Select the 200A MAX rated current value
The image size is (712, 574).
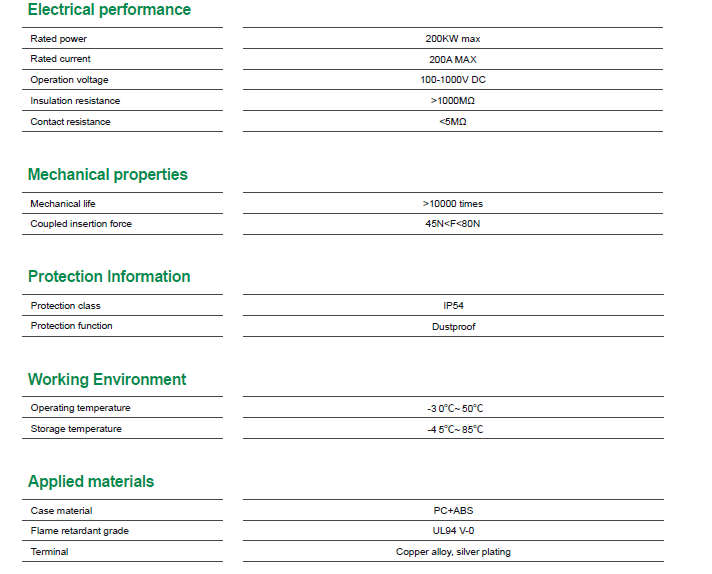pyautogui.click(x=453, y=59)
